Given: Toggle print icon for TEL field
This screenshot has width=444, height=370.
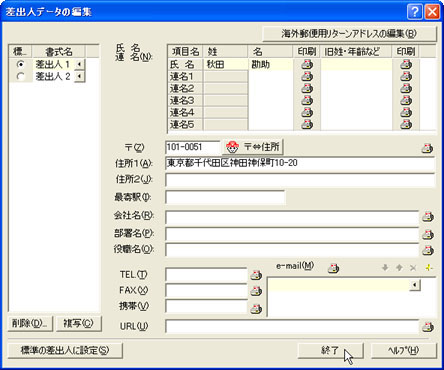Looking at the screenshot, I should pyautogui.click(x=256, y=275).
